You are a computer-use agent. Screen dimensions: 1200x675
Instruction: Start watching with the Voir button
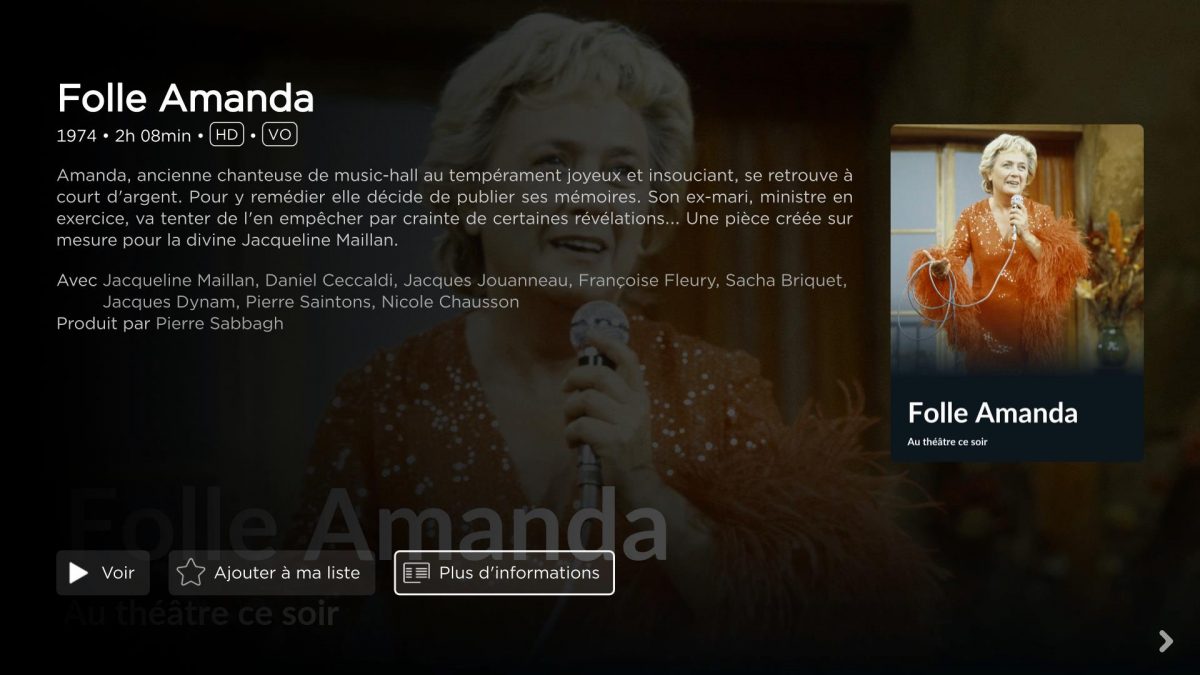pos(103,573)
